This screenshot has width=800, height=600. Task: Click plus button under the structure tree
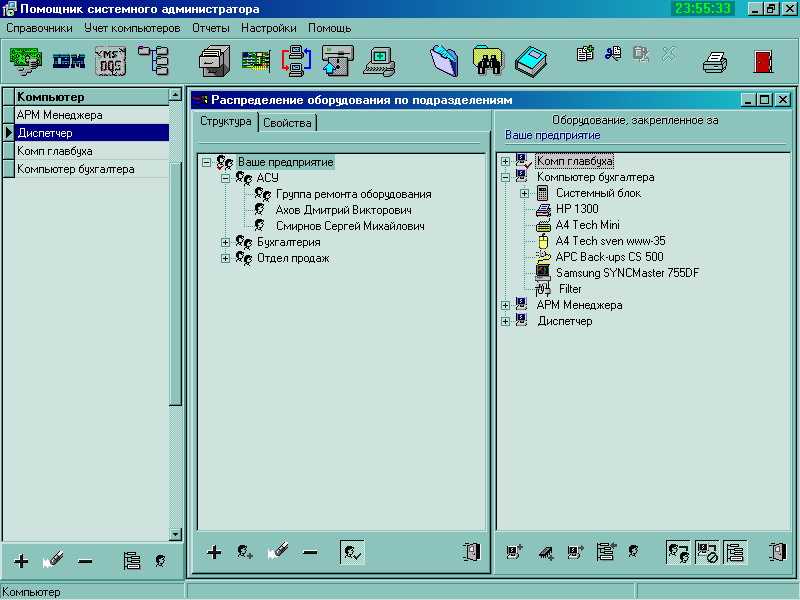click(x=214, y=552)
